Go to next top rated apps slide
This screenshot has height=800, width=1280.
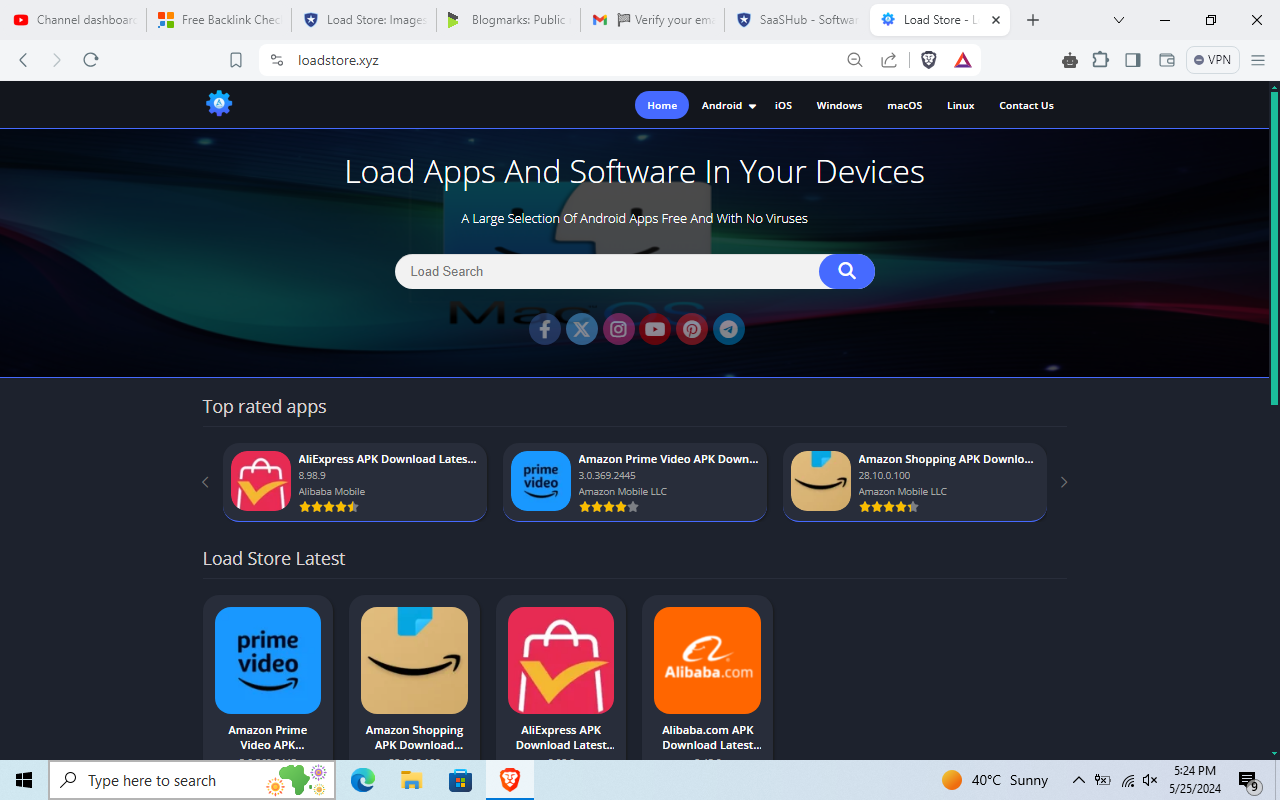coord(1064,482)
